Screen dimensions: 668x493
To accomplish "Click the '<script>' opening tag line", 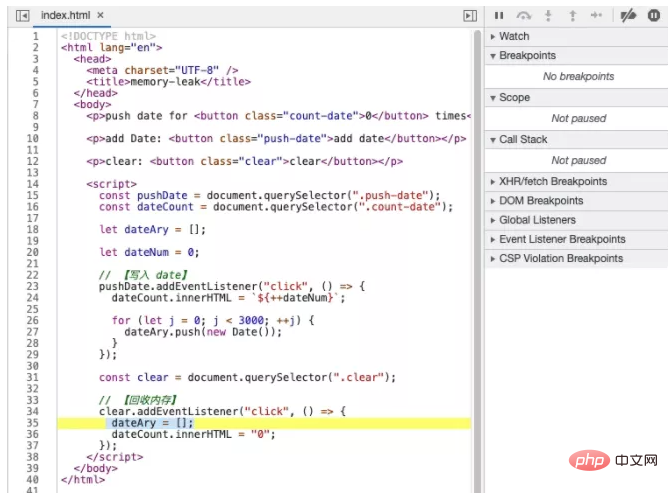I will click(112, 184).
